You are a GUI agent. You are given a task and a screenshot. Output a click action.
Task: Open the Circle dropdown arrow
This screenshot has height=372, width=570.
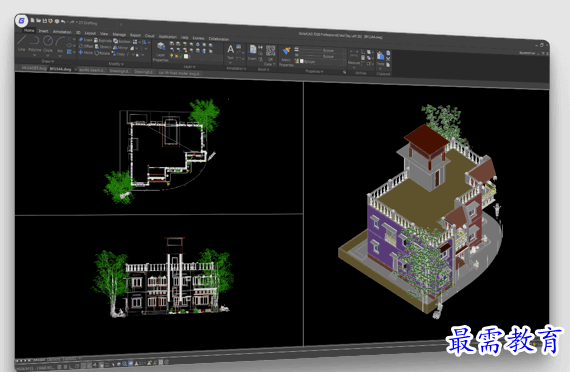[48, 56]
